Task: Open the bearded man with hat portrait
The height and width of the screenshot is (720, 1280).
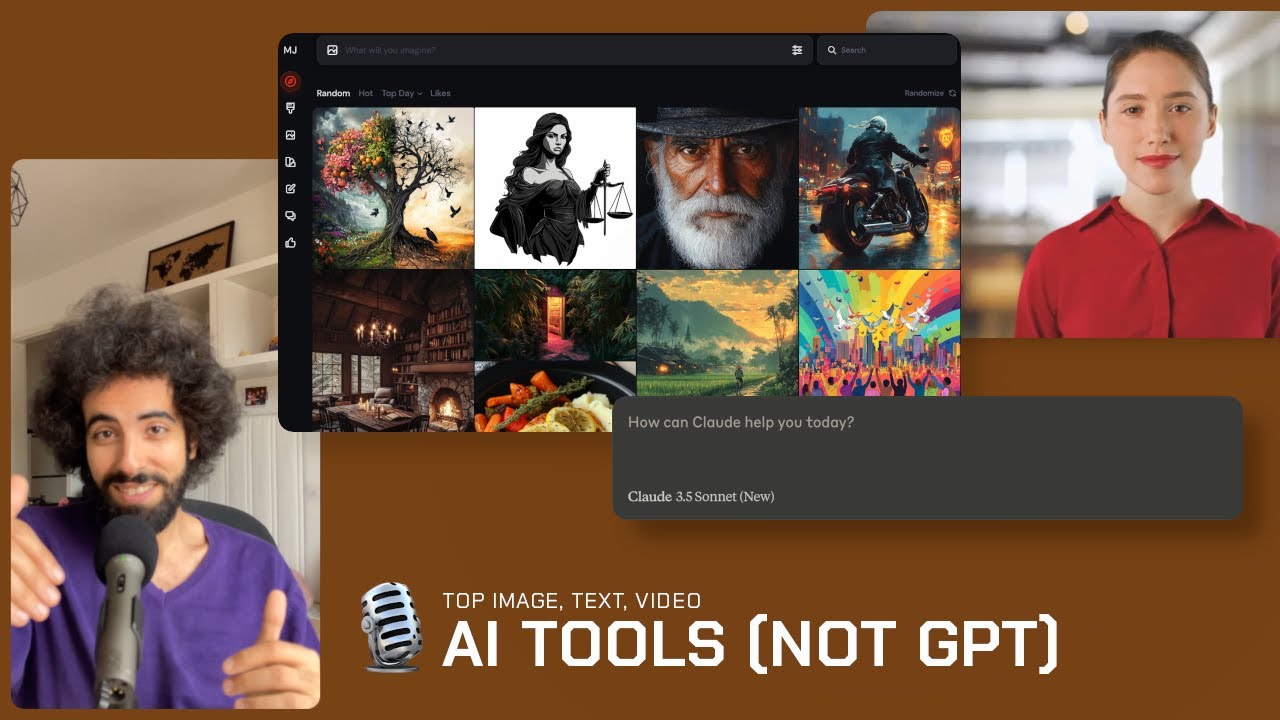Action: click(717, 188)
